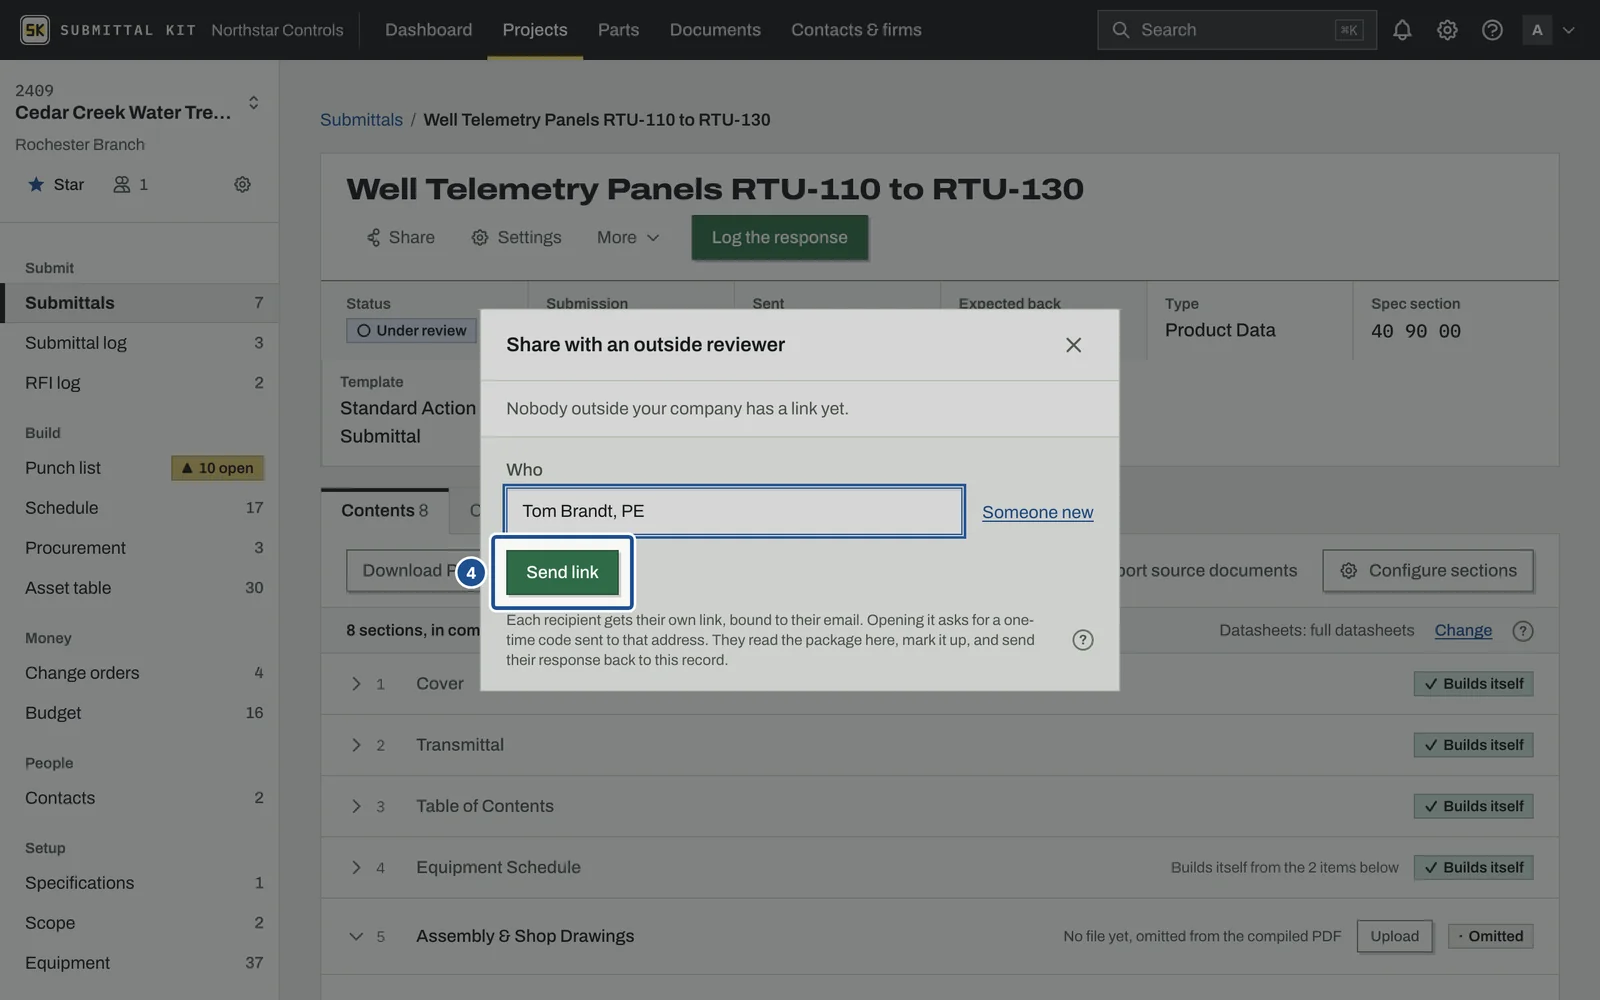
Task: Close the Share with an outside reviewer dialog
Action: [x=1073, y=345]
